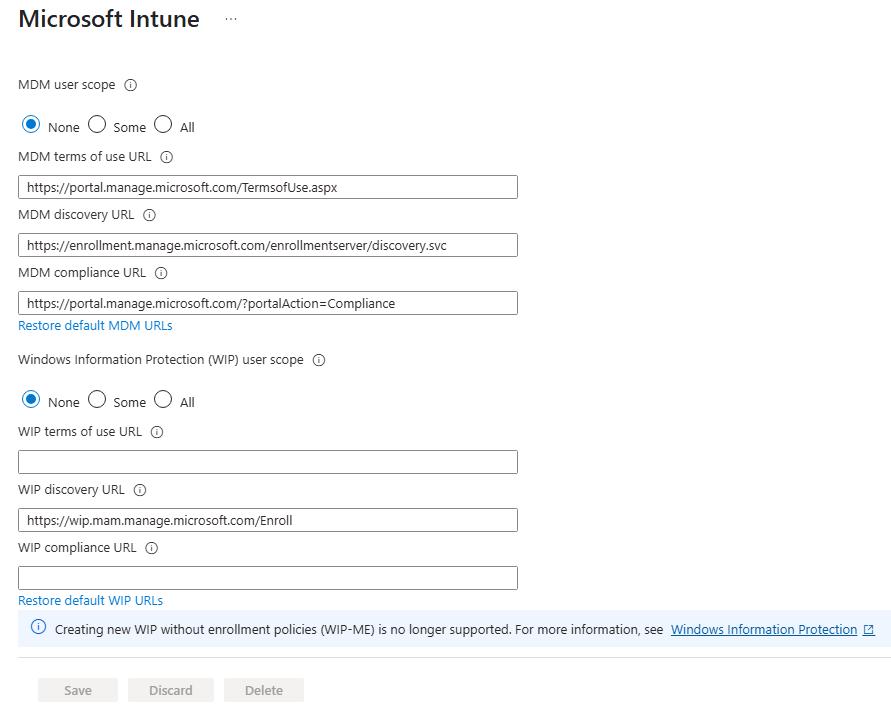Click the Save button
This screenshot has height=721, width=891.
(78, 690)
